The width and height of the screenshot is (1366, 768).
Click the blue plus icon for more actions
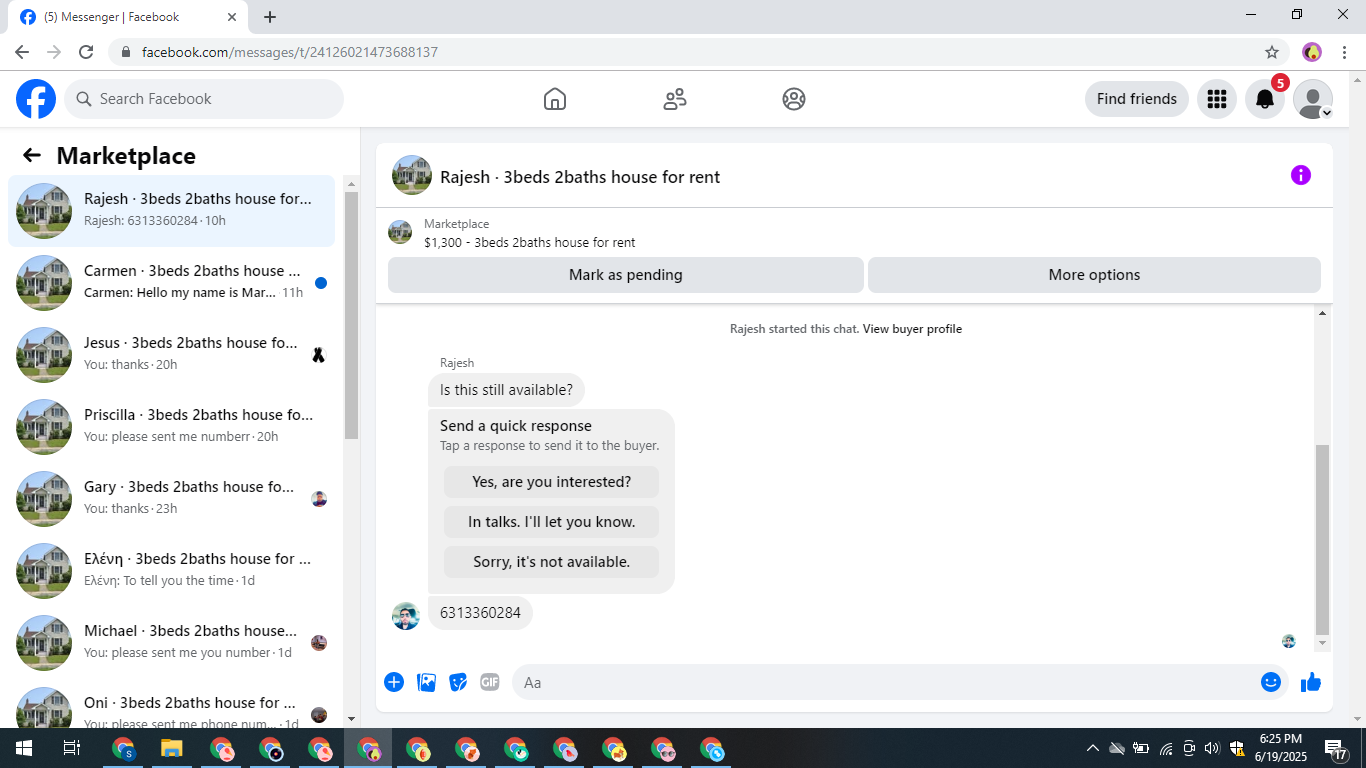tap(394, 682)
